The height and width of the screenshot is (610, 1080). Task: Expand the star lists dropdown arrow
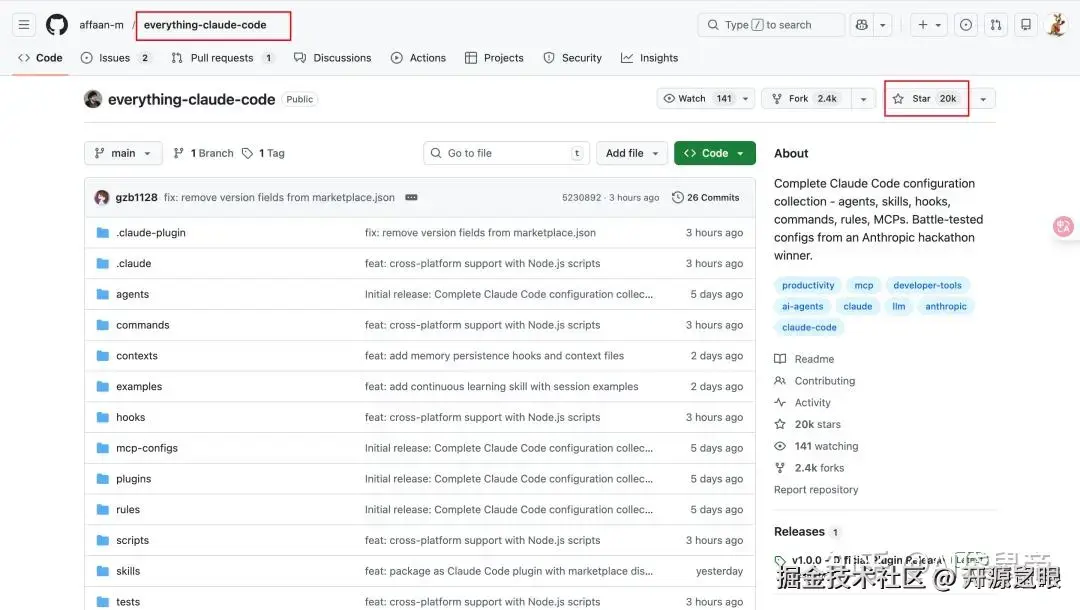pyautogui.click(x=983, y=99)
